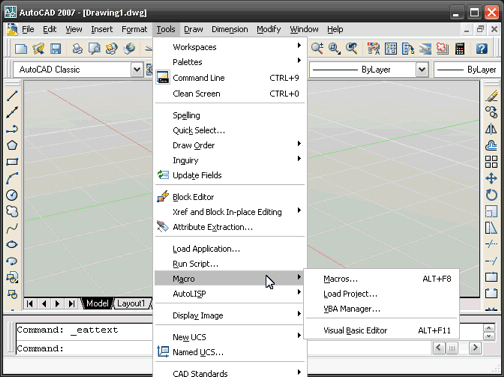Choose Run Script... entry

[230, 264]
